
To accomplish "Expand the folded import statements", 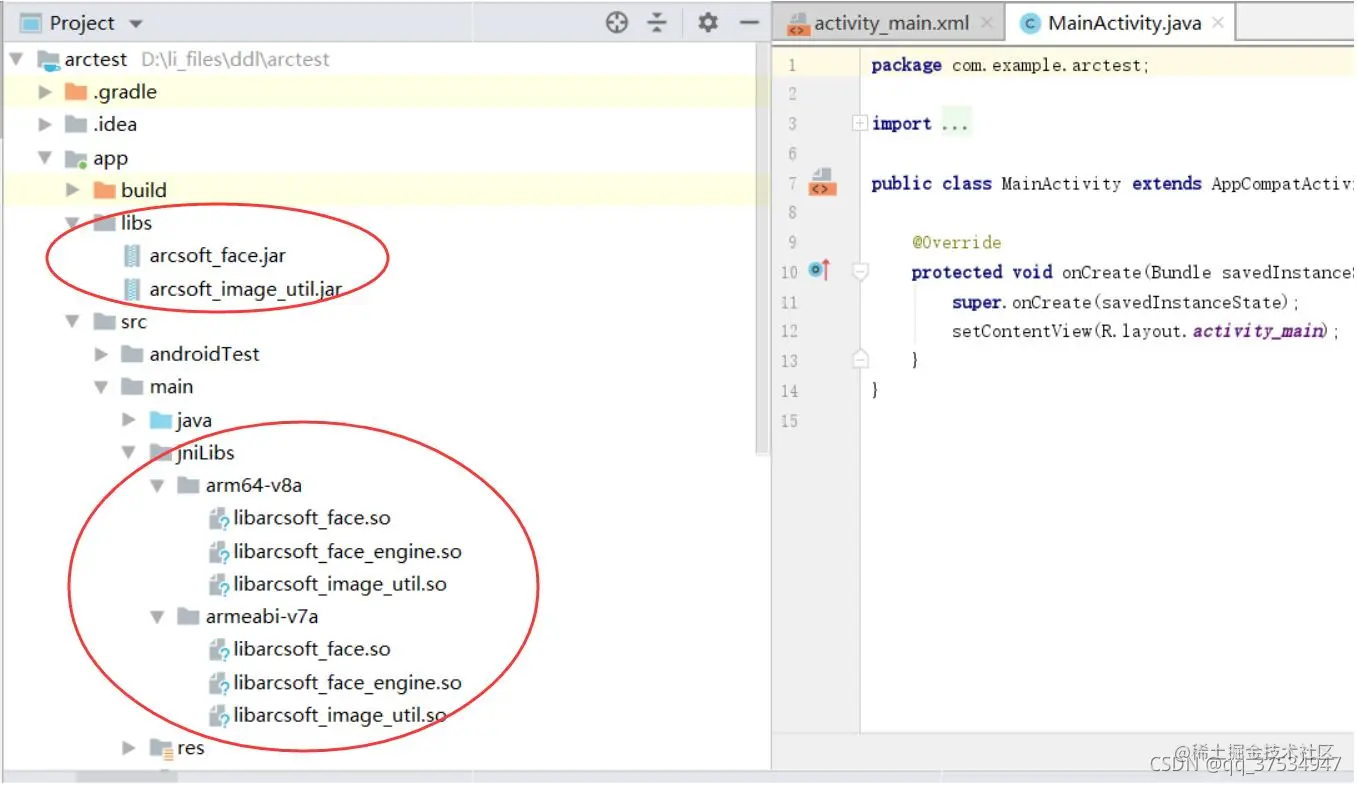I will (x=859, y=123).
